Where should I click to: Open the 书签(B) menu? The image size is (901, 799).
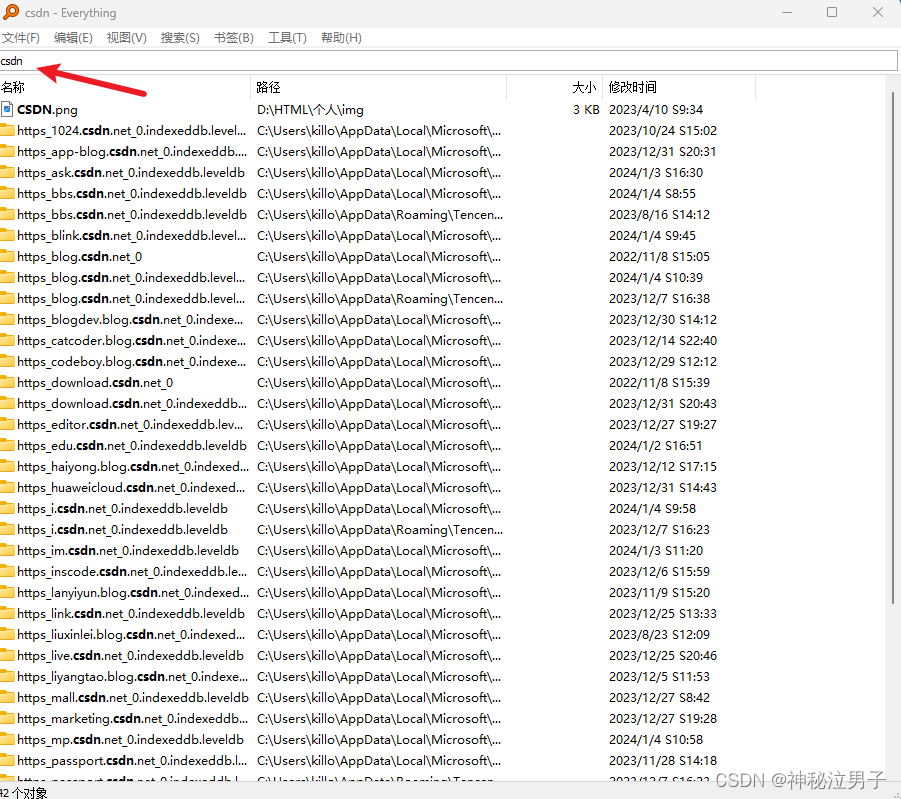tap(233, 38)
